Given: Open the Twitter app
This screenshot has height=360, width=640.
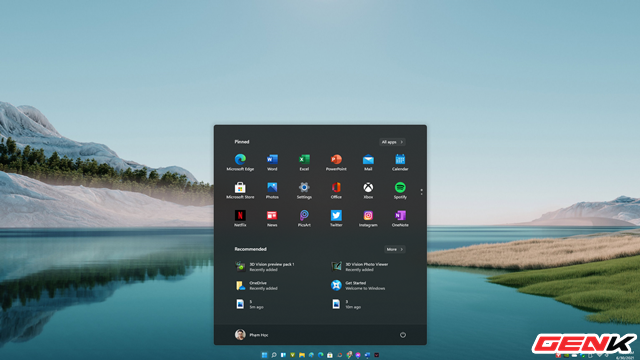Looking at the screenshot, I should (336, 218).
